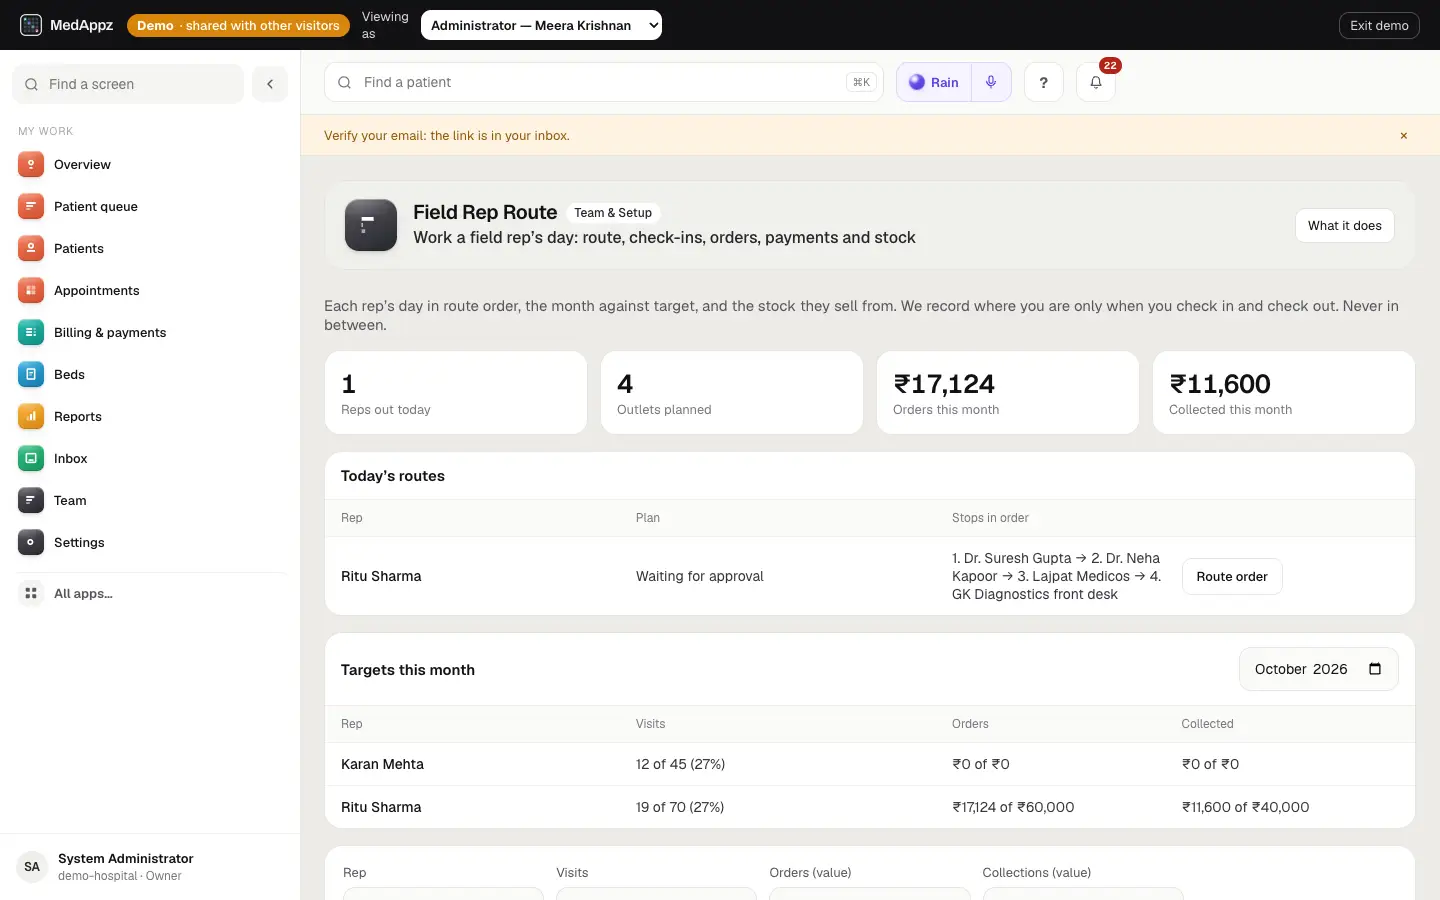Click the What it does button

1344,225
